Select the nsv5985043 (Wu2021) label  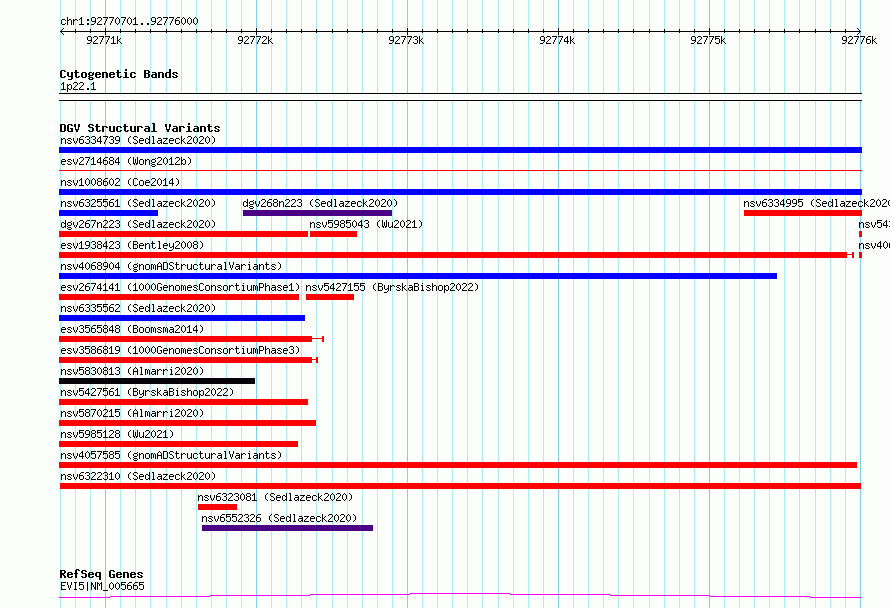[366, 224]
